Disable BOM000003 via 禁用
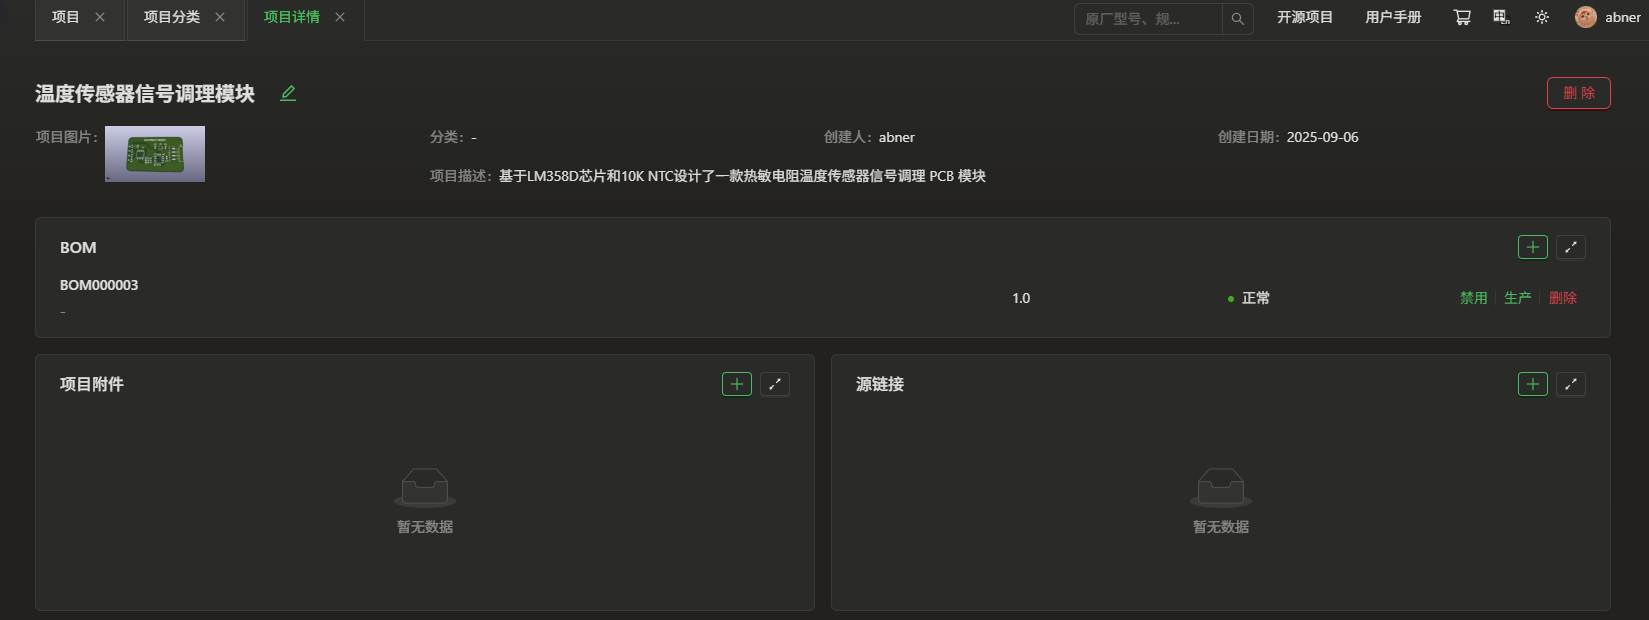Screen dimensions: 1649x620 (x=1473, y=298)
